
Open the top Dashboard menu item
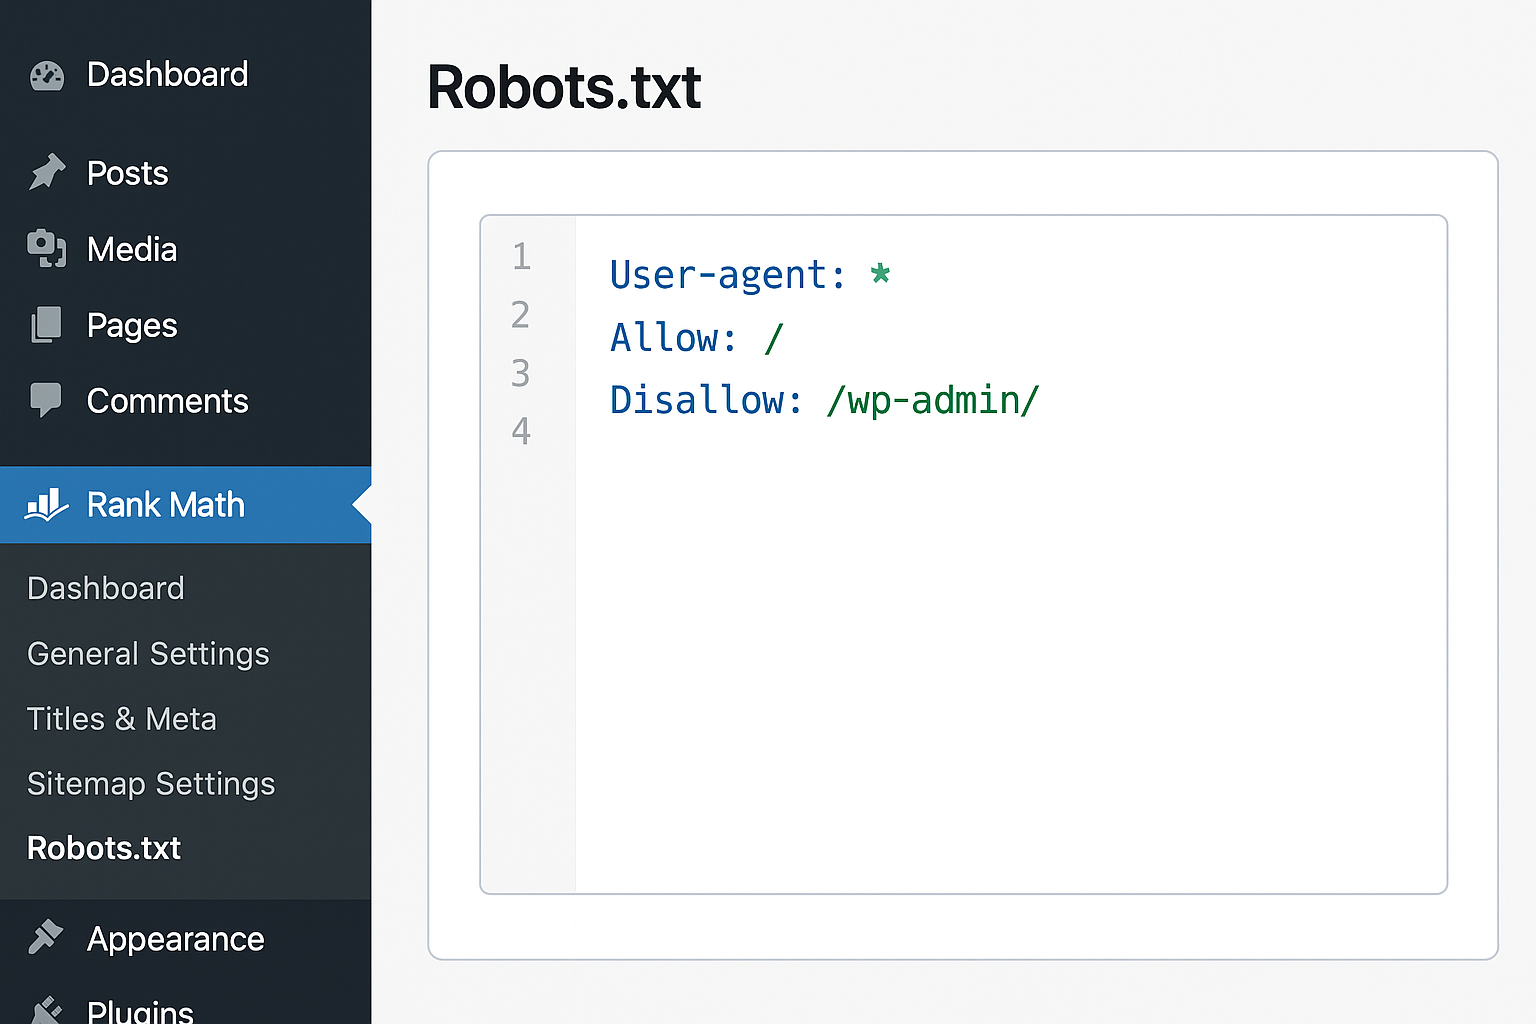coord(167,74)
